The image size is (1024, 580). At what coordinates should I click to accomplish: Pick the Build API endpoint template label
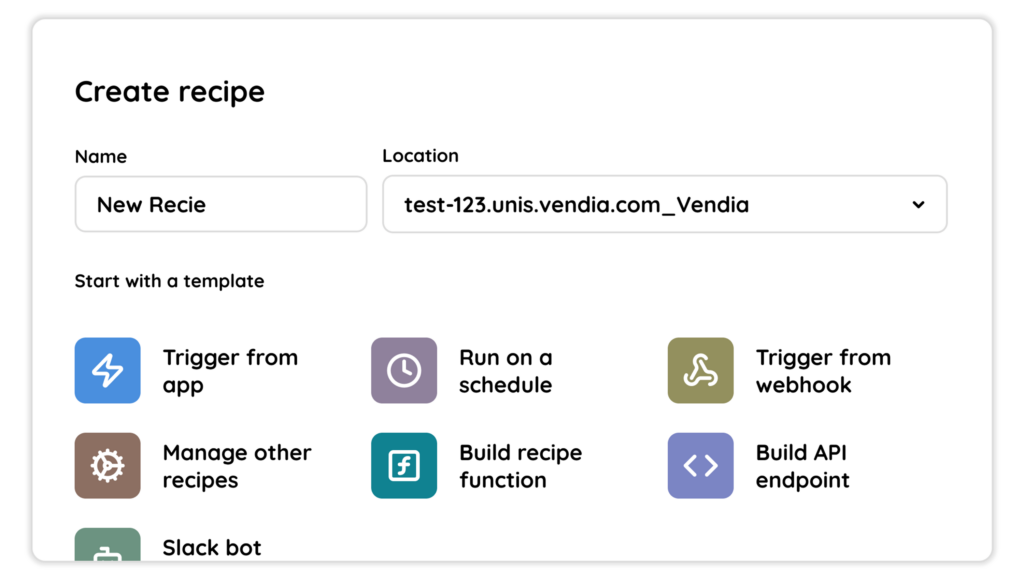pos(802,466)
